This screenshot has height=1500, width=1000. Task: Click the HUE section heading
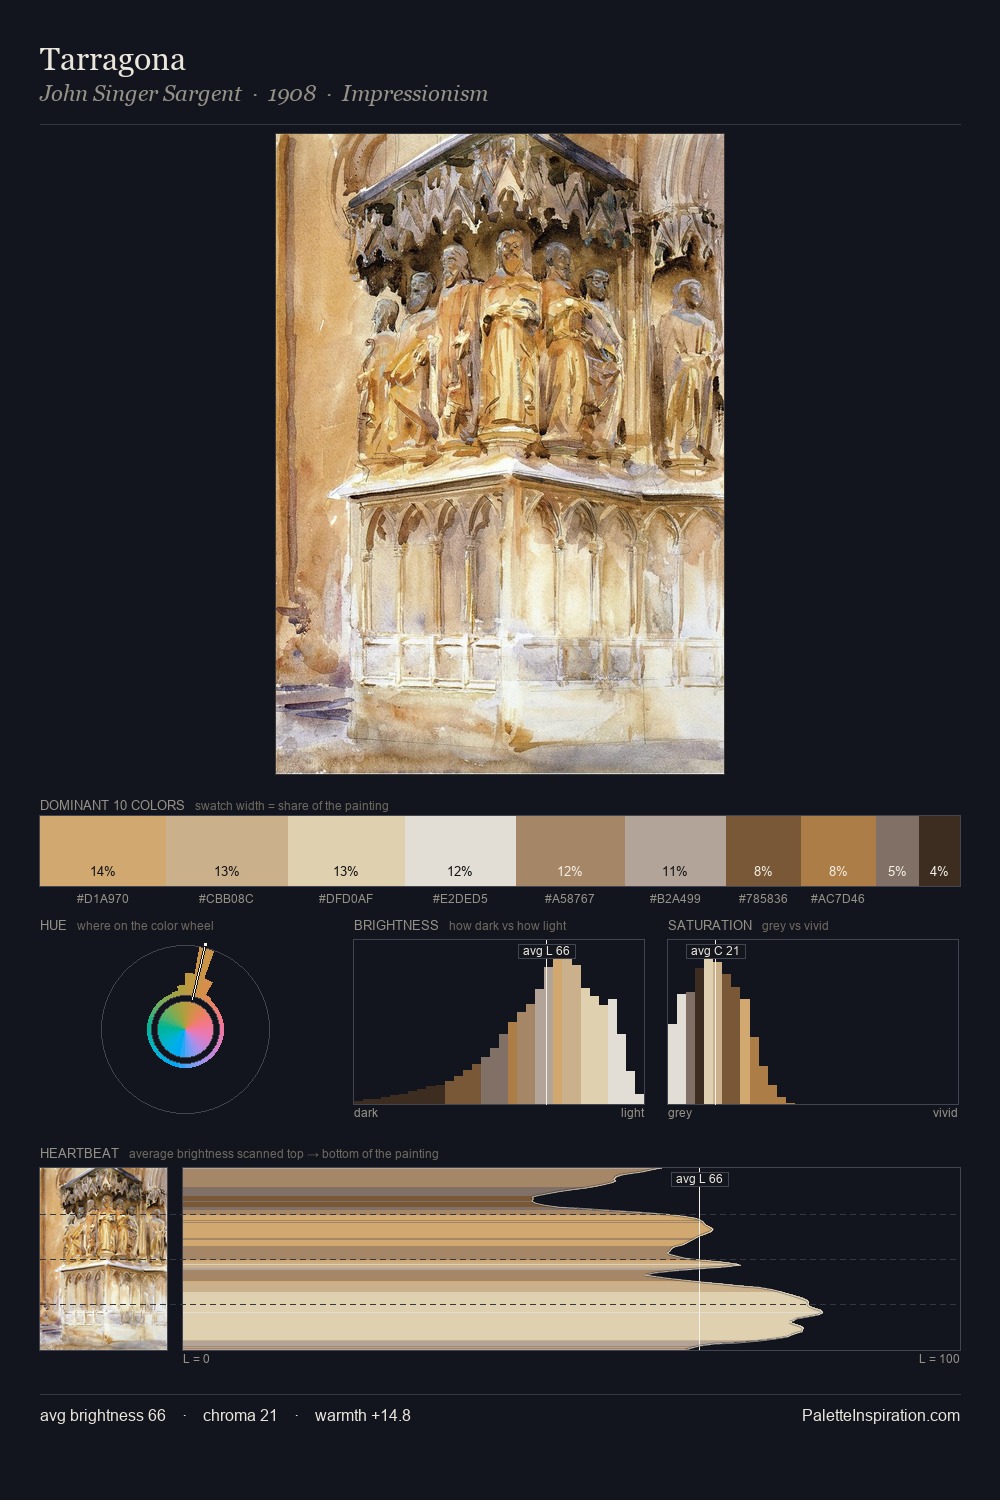coord(53,925)
